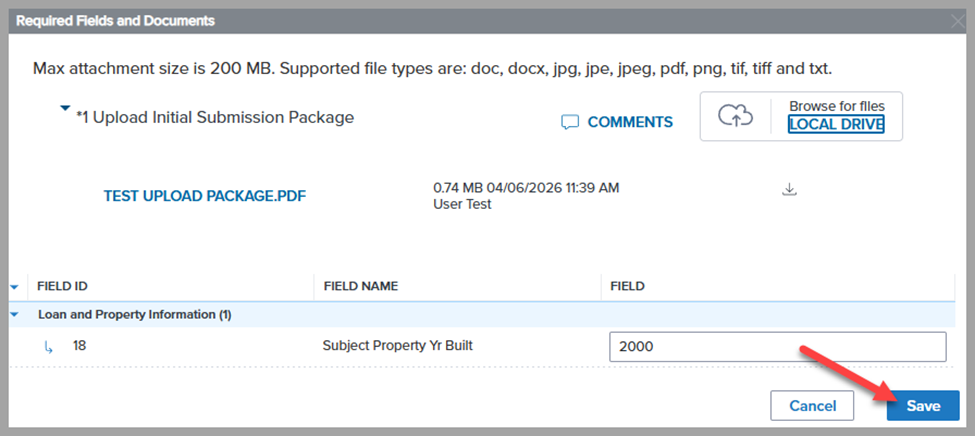Sort by the FIELD NAME column header
The image size is (975, 436).
click(x=361, y=286)
